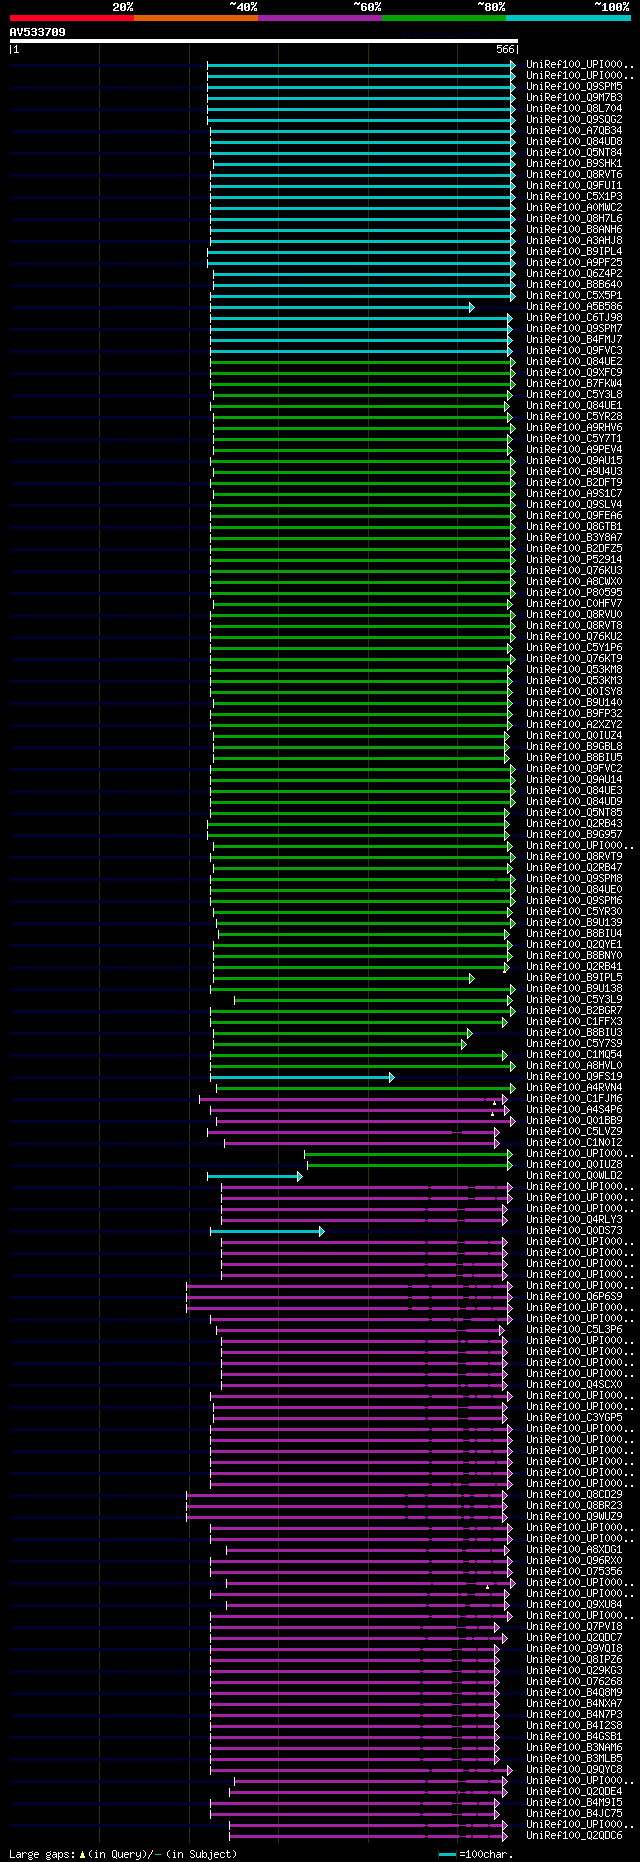Open hit UniRef100_Q84UD8

(574, 142)
